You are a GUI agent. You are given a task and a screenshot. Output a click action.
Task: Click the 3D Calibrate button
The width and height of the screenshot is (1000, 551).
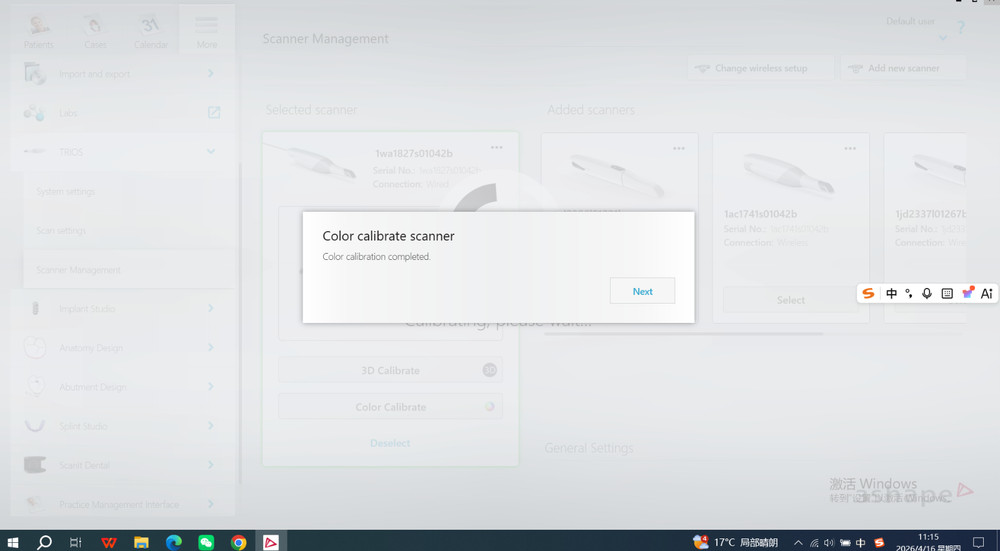click(390, 370)
